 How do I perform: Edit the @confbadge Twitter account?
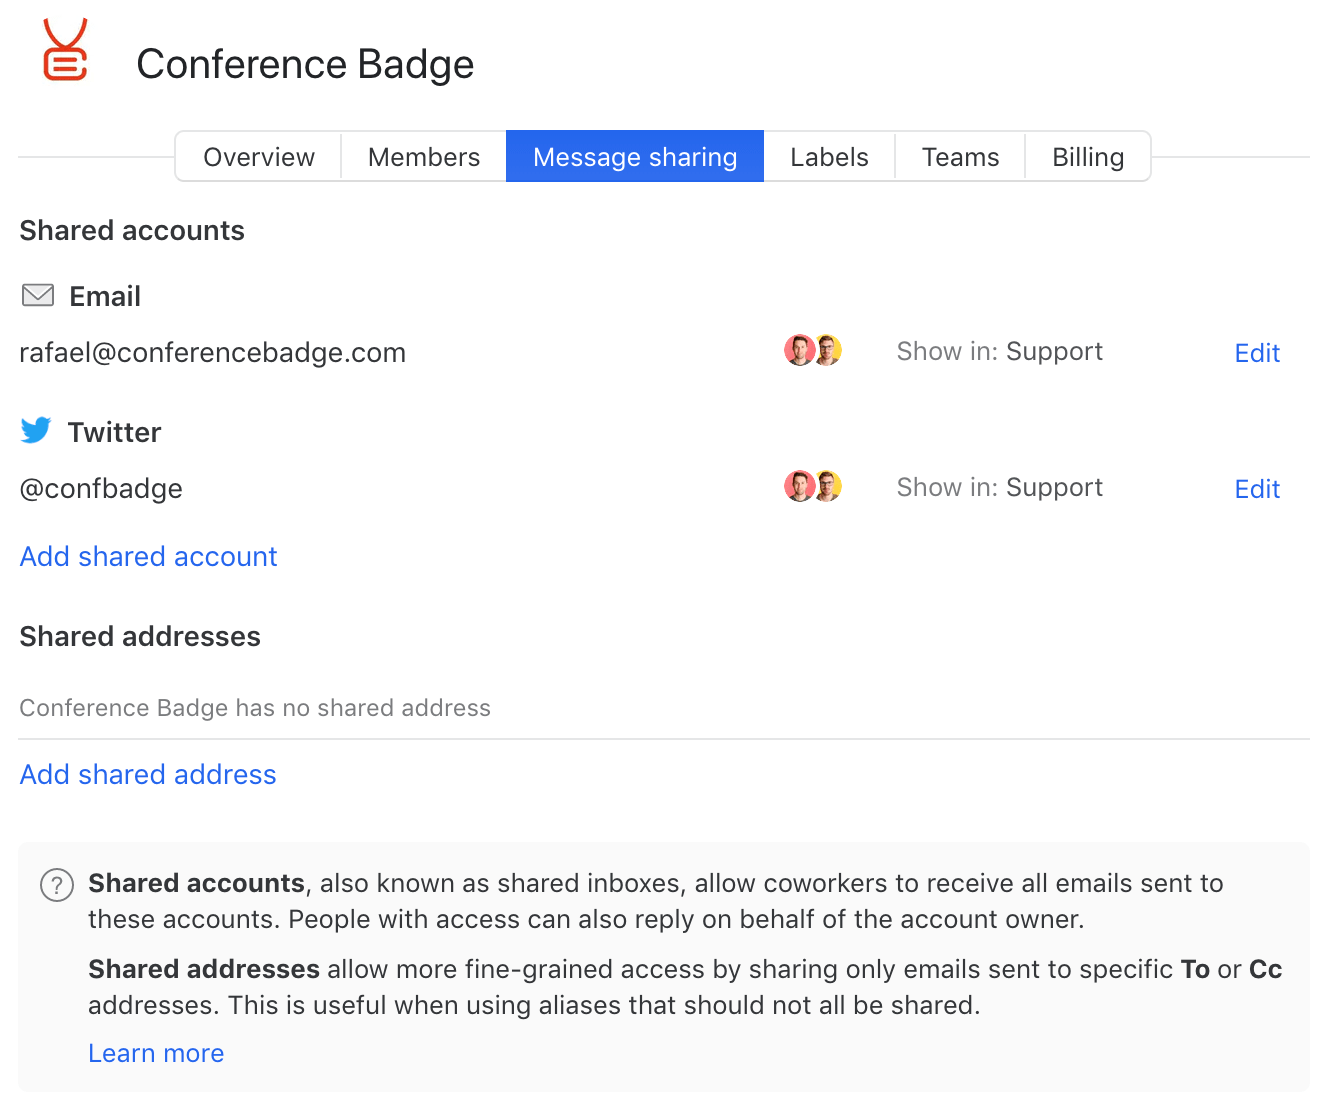[x=1257, y=489]
